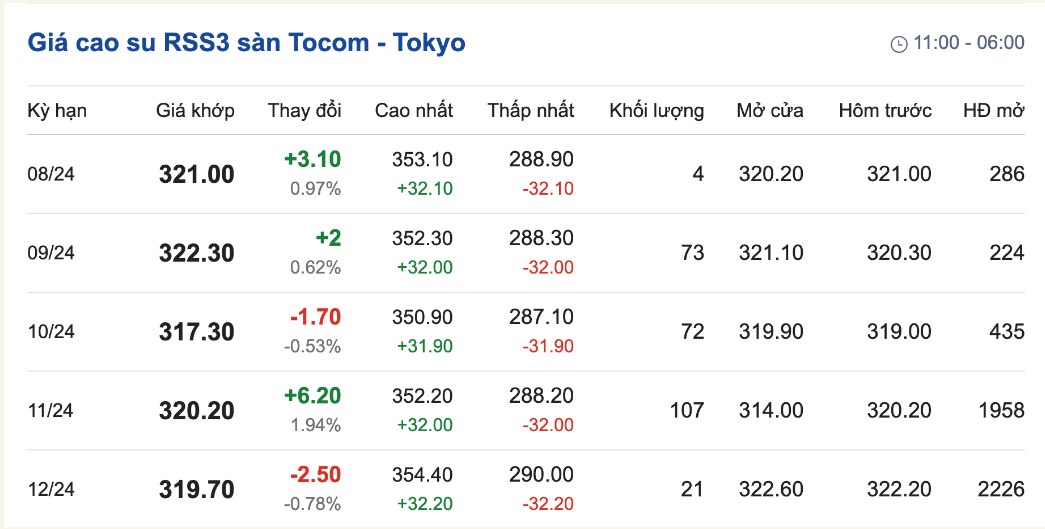Open the 11/24 contract row
The width and height of the screenshot is (1045, 529).
526,410
